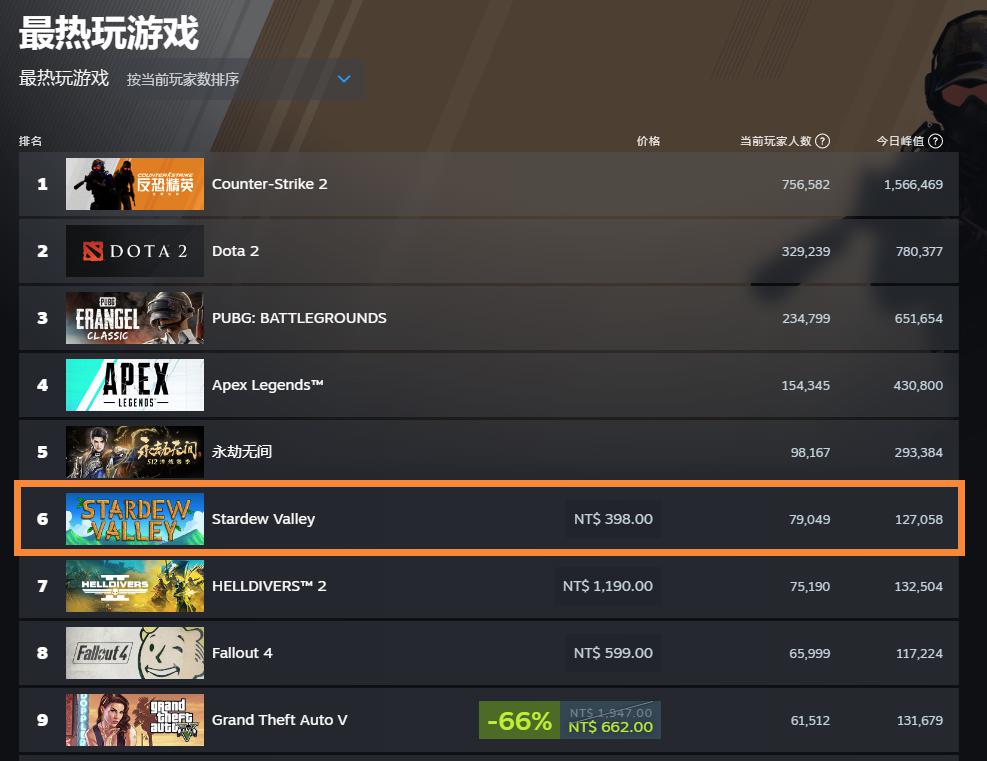
Task: Click HELLDIVERS 2 NT$ 1,190.00 price
Action: pyautogui.click(x=607, y=586)
